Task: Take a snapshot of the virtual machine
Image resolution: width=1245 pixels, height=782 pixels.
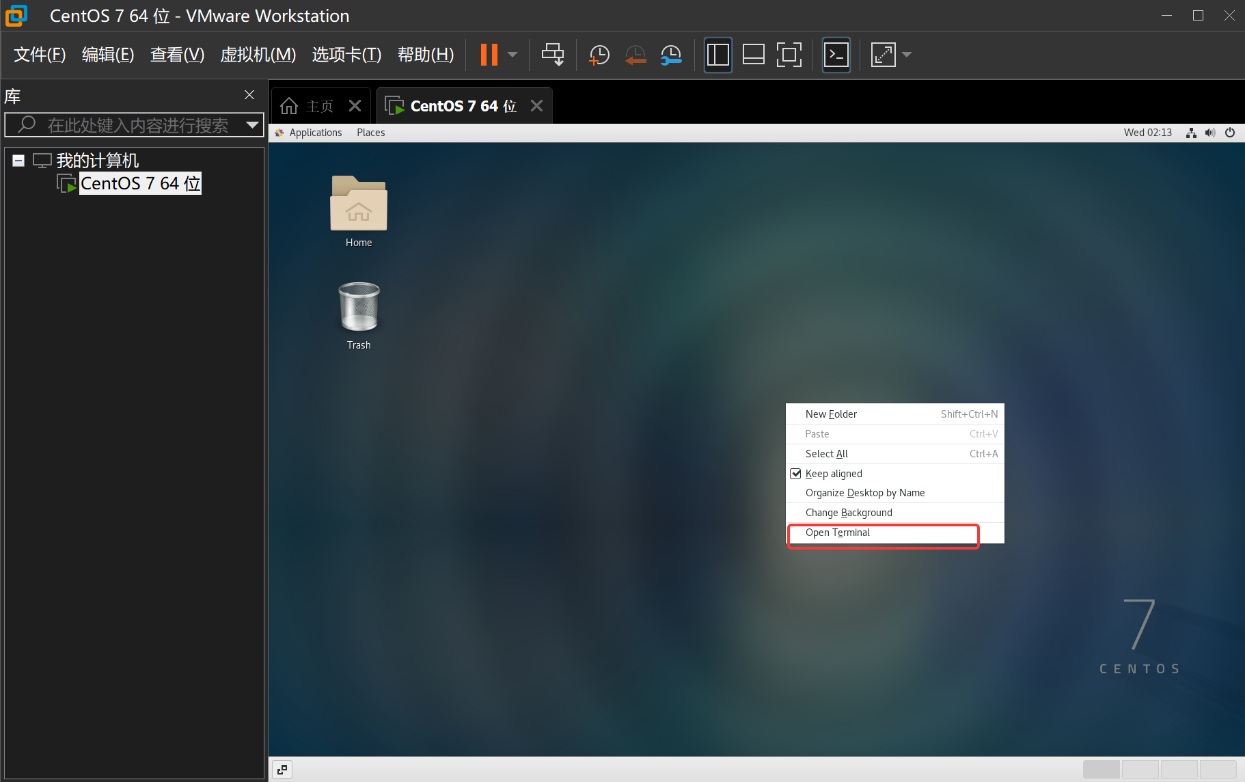Action: 598,55
